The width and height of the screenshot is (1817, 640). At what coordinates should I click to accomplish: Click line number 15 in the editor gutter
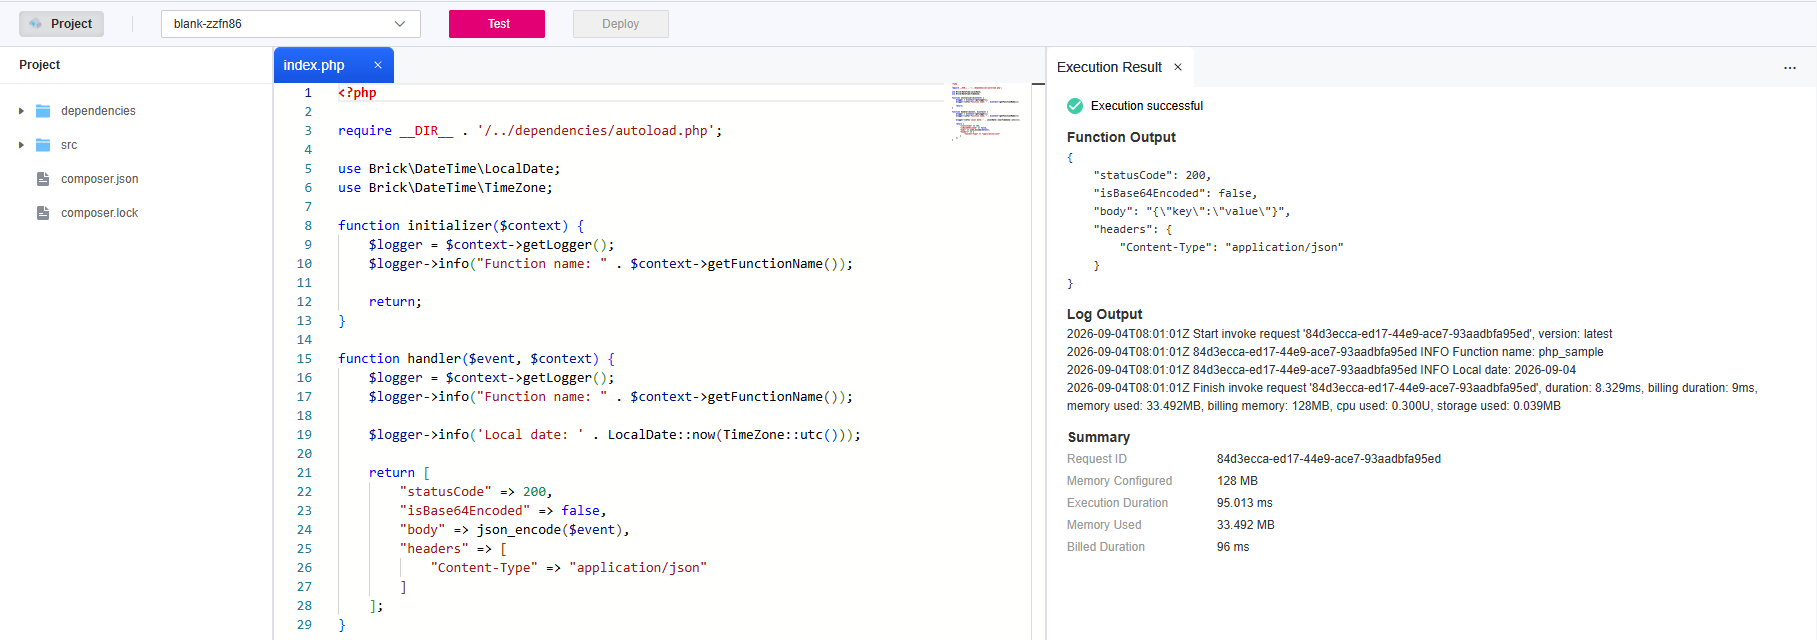pyautogui.click(x=304, y=359)
